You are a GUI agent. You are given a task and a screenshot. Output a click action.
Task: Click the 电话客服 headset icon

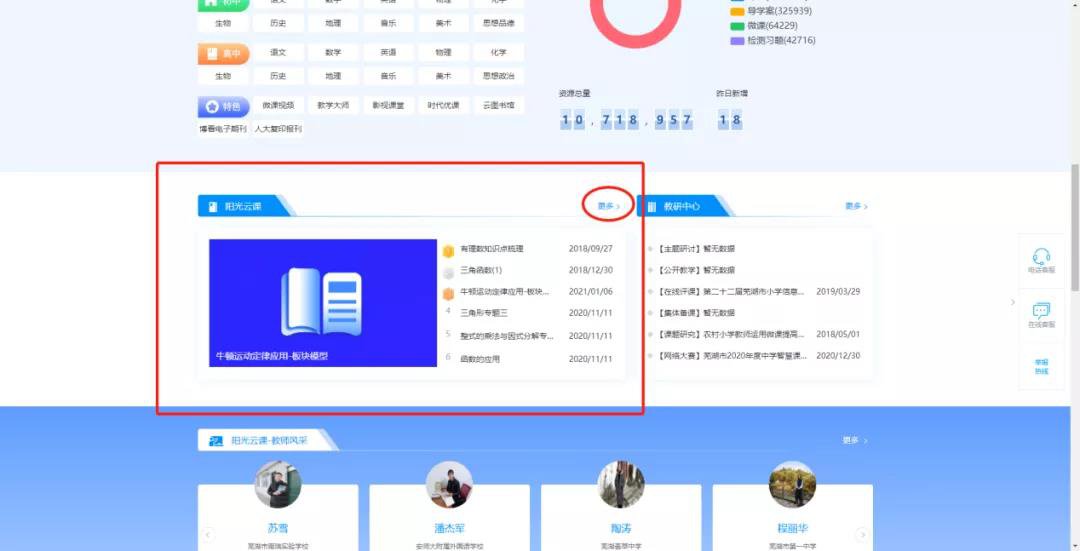1041,257
